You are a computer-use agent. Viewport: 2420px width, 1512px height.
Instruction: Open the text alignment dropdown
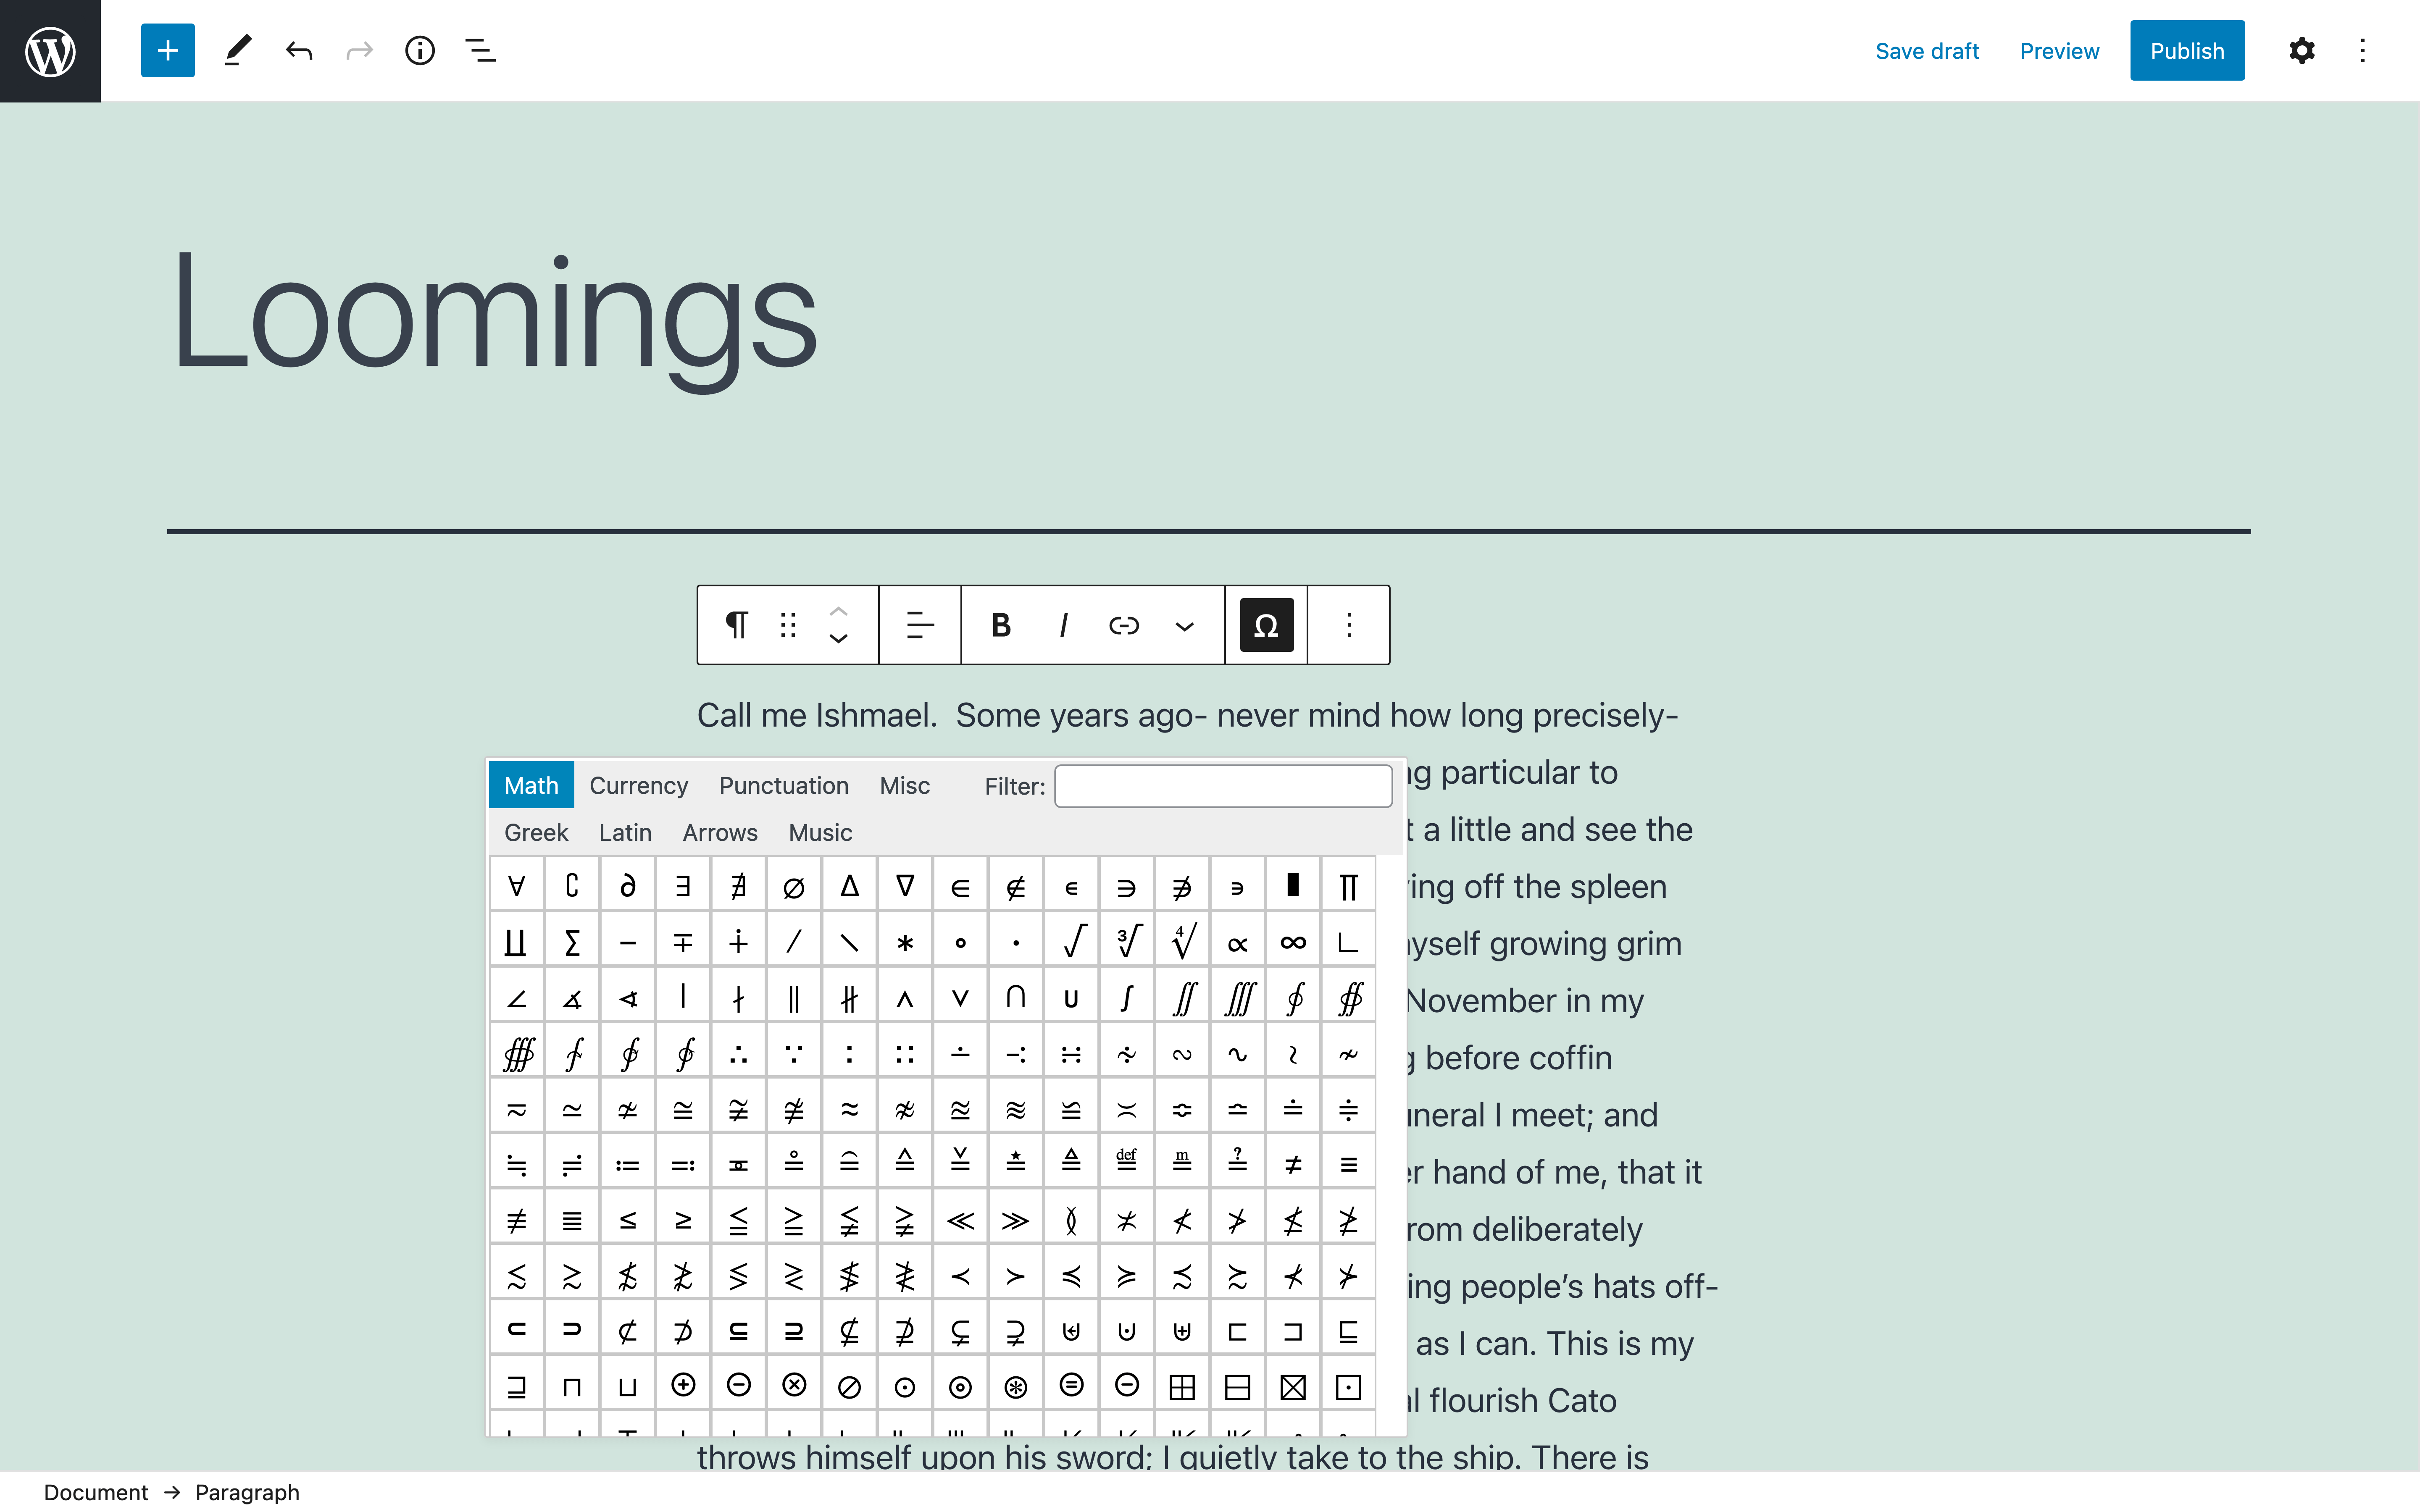pyautogui.click(x=919, y=625)
